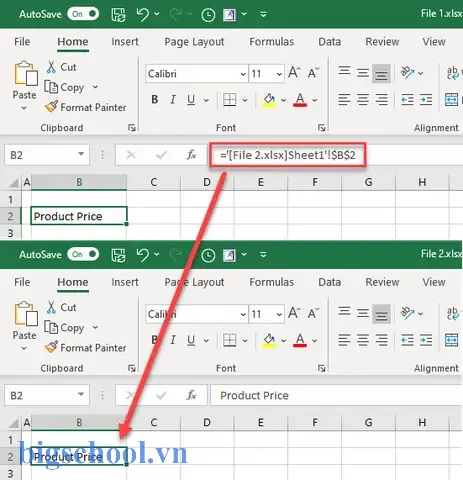This screenshot has width=463, height=480.
Task: Decrease indent in File 1
Action: 407,100
